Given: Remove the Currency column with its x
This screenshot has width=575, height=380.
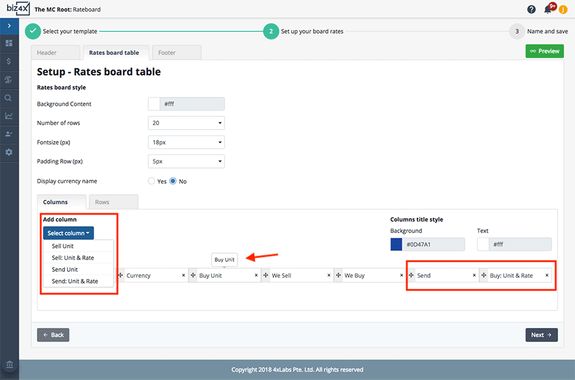Looking at the screenshot, I should [x=183, y=275].
